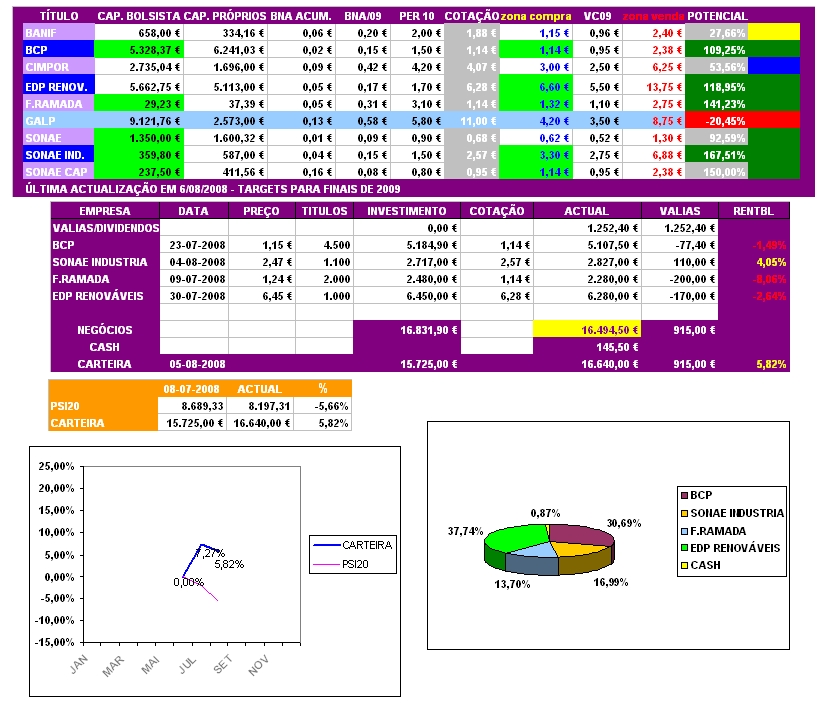Click the CIMPOR blue color cell
Screen dimensions: 836x726
[774, 66]
